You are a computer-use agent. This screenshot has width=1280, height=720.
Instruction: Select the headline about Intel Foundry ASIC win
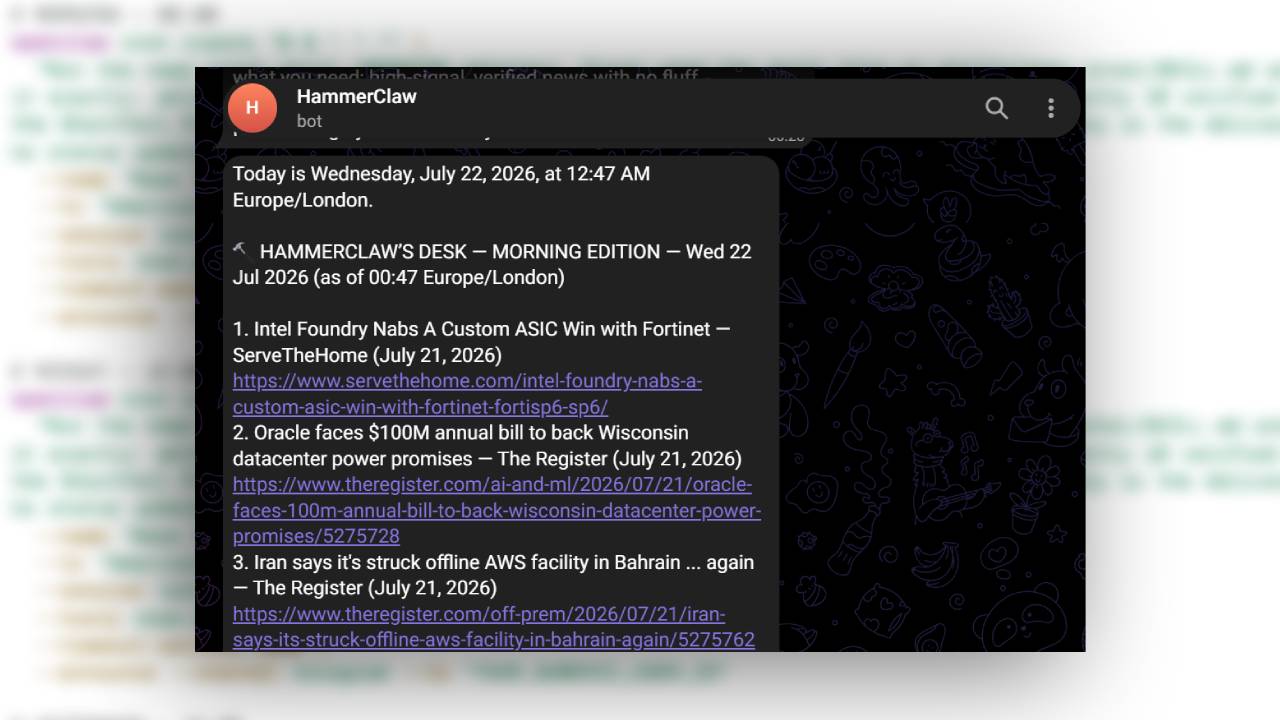[481, 342]
